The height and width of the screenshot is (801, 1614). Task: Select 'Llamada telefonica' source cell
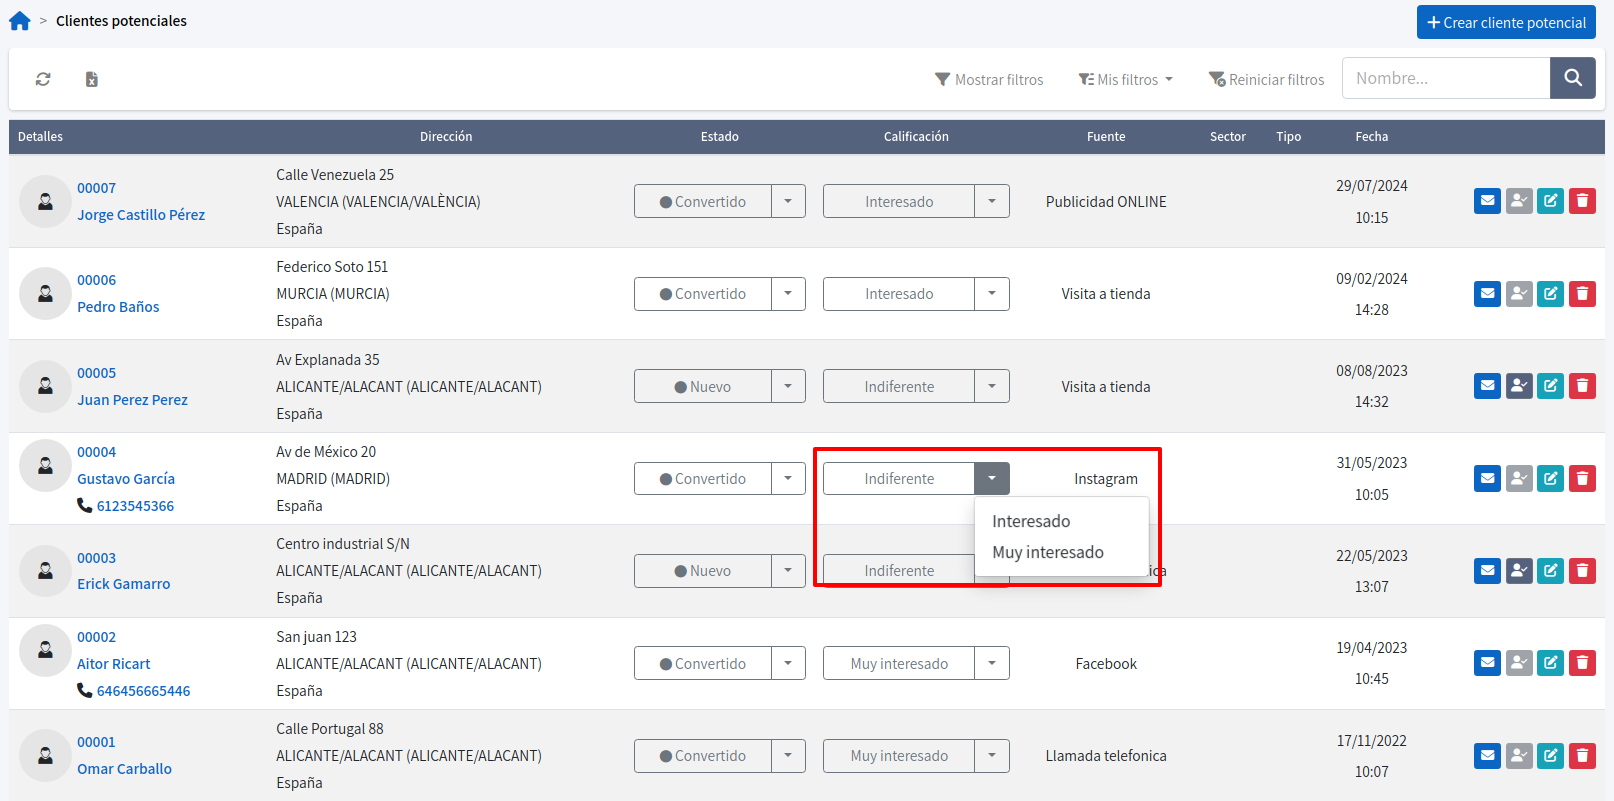point(1106,756)
